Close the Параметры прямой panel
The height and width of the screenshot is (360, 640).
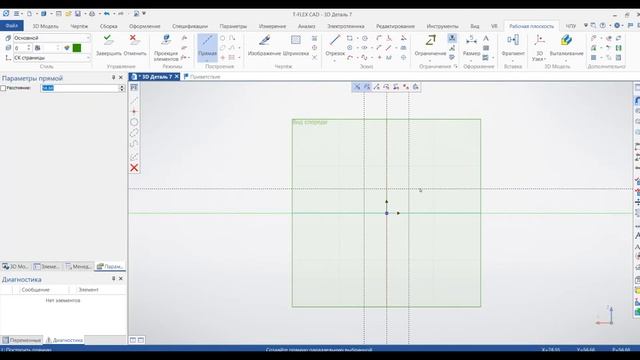point(121,78)
